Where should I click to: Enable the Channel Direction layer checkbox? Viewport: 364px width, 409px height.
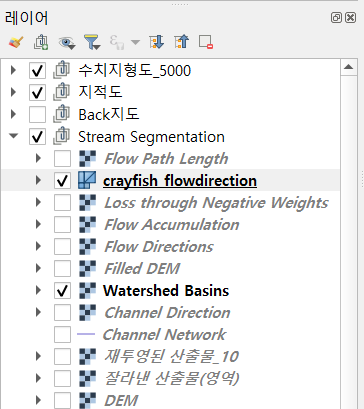(62, 312)
